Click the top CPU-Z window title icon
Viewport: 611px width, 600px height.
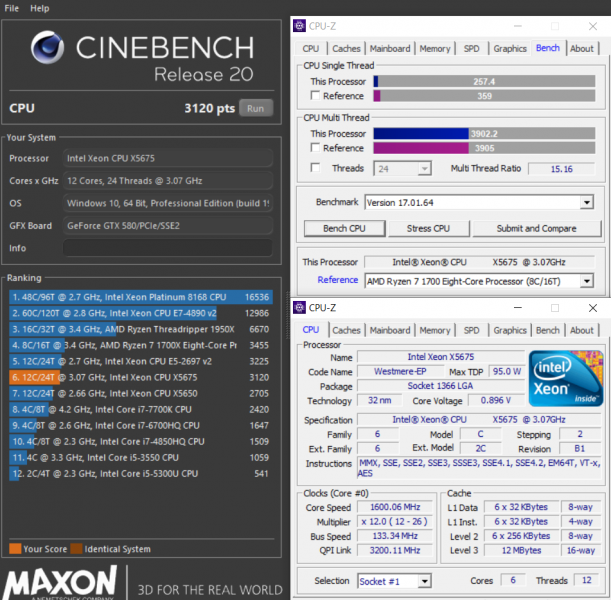pyautogui.click(x=299, y=26)
